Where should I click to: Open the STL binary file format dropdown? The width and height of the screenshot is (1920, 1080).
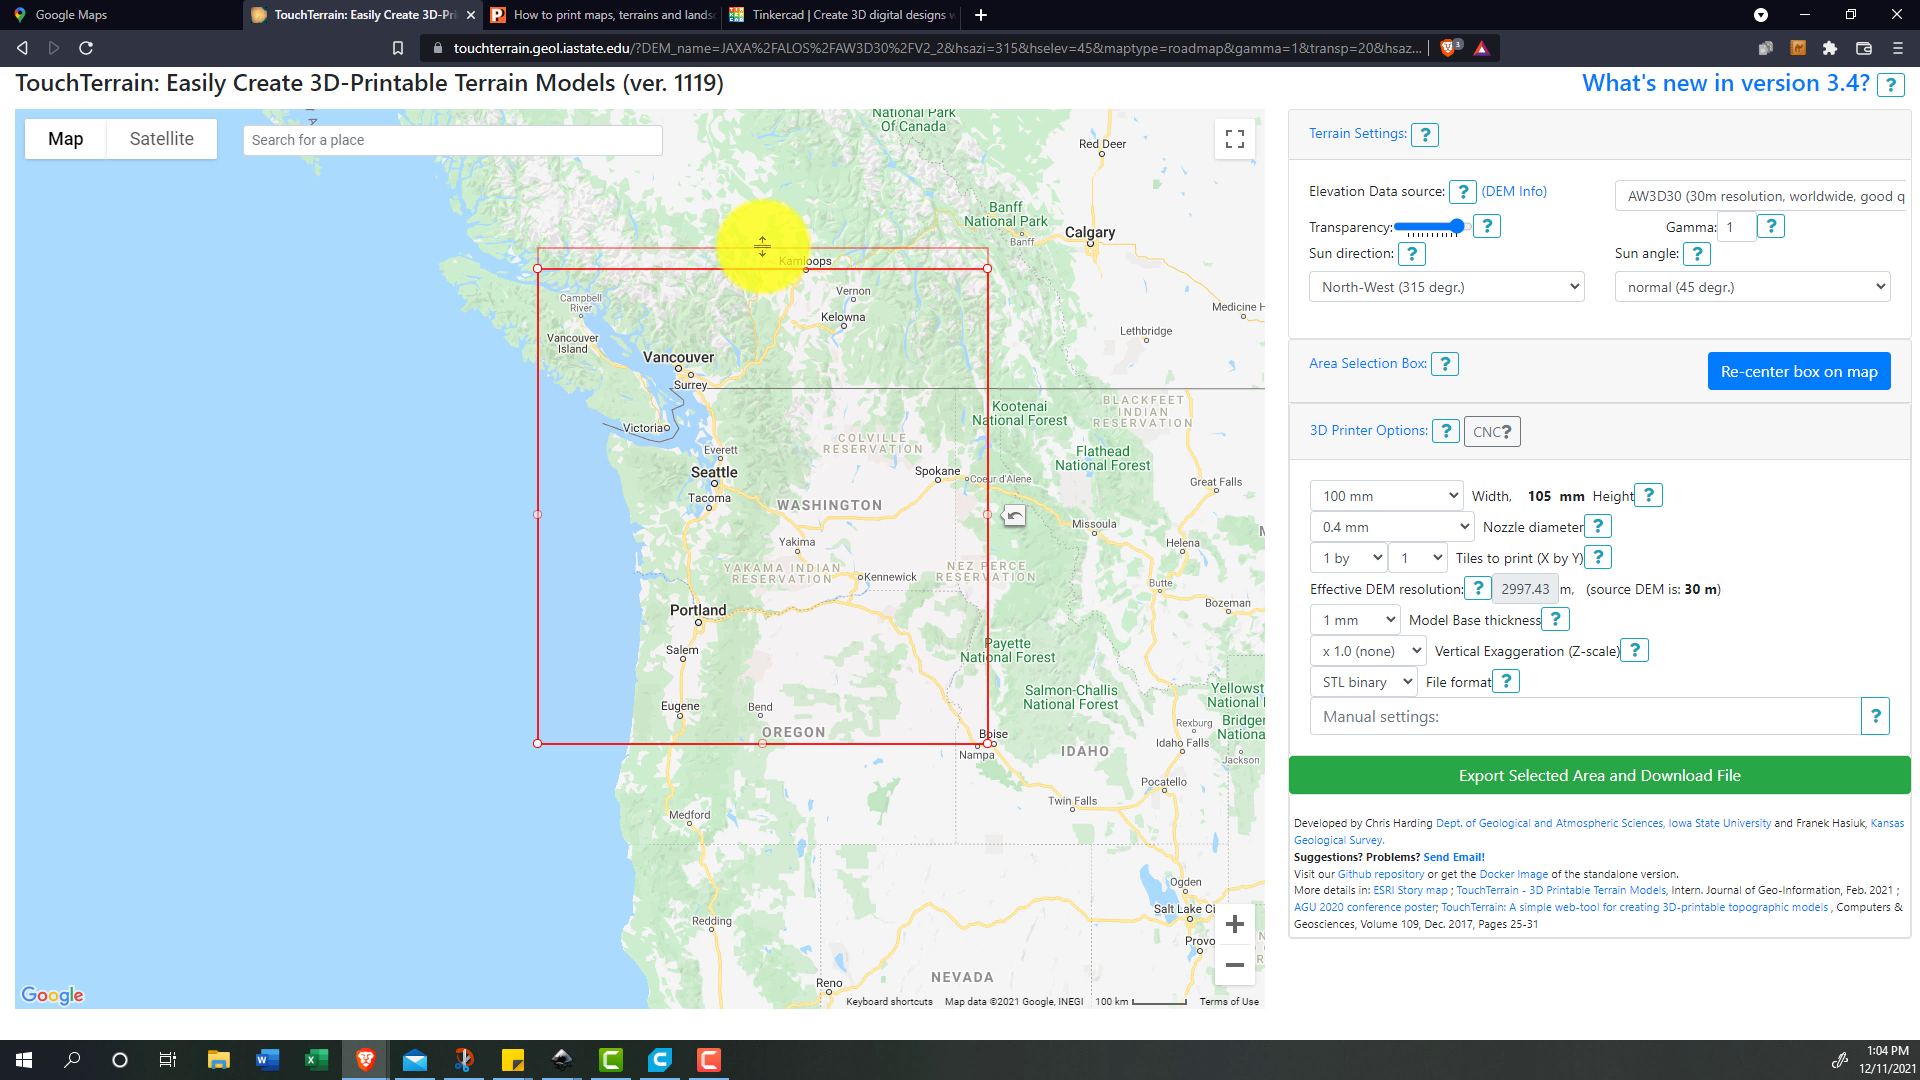[1364, 682]
